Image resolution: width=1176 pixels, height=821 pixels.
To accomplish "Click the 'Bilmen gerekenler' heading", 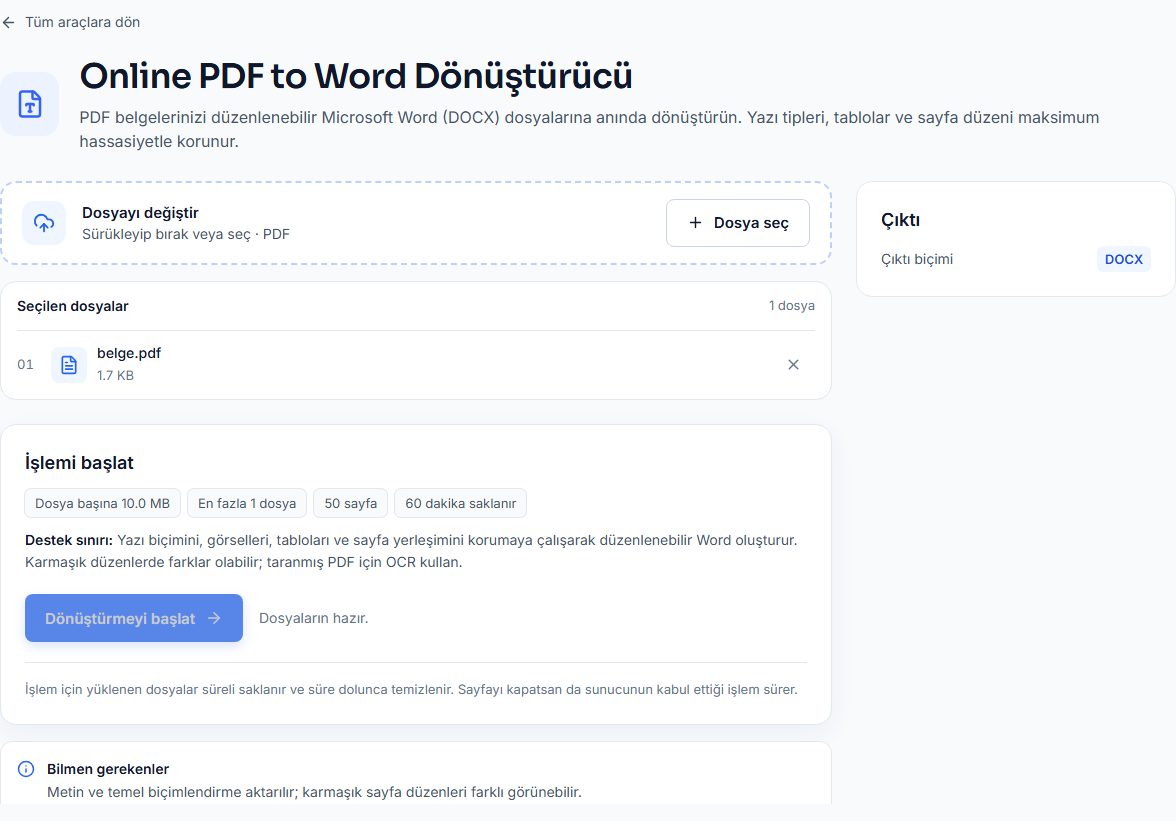I will pos(108,769).
